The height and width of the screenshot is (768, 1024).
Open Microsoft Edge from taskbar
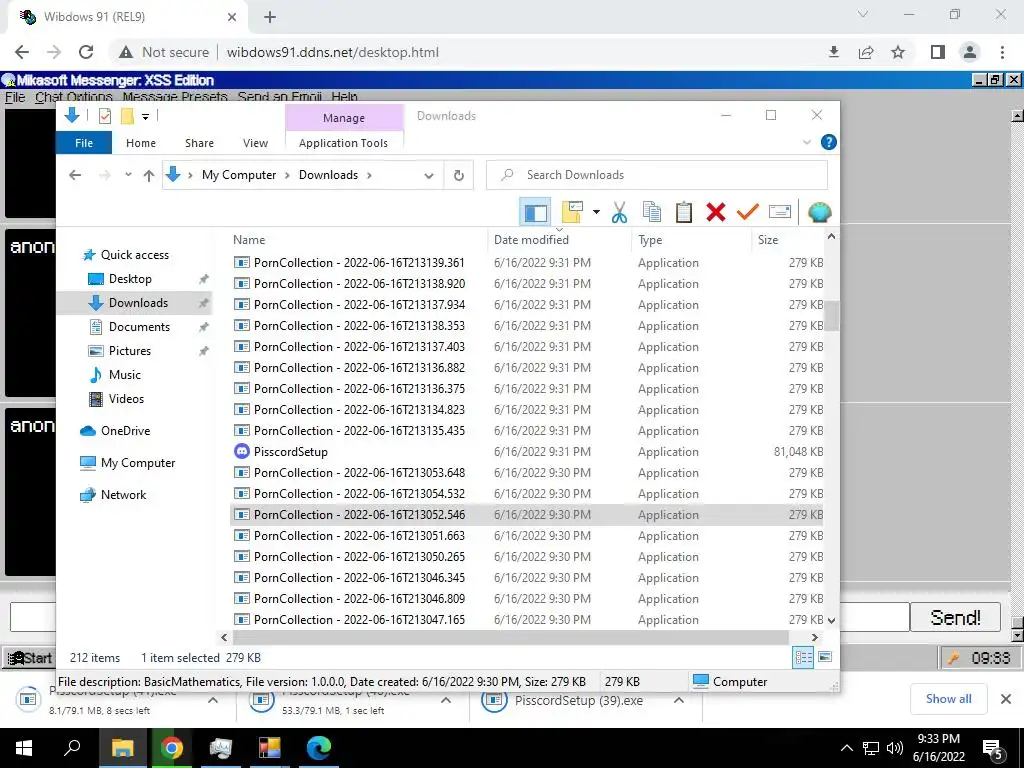tap(319, 748)
